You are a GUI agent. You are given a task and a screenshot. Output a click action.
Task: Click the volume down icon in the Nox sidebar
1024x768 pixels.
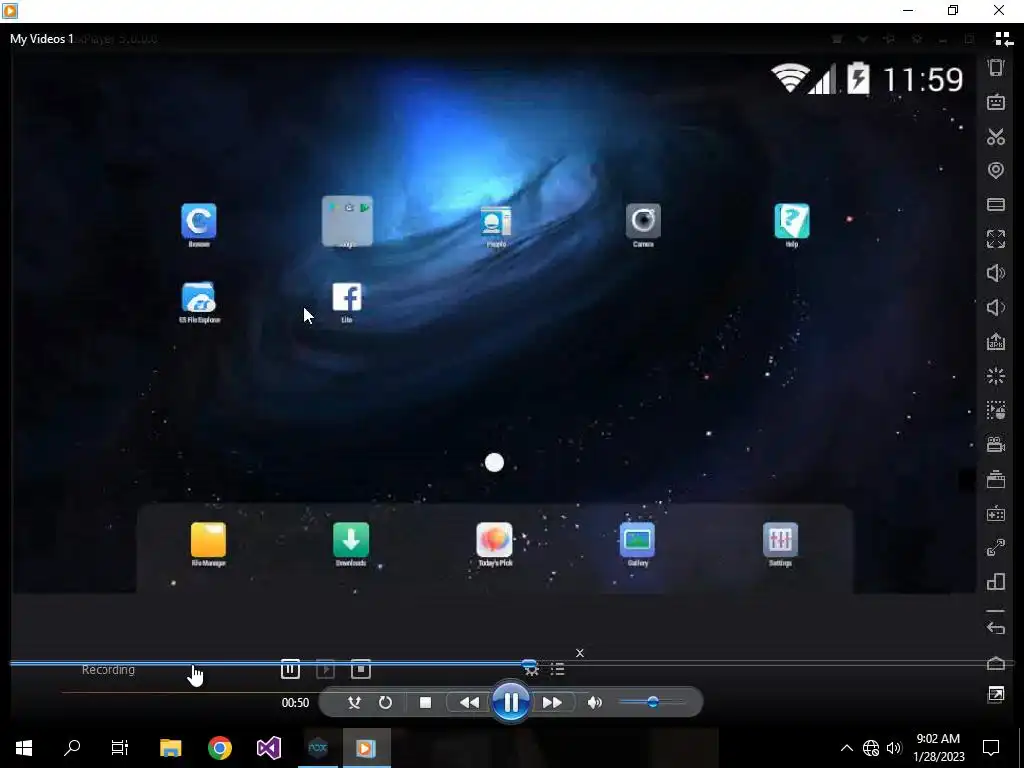tap(995, 307)
